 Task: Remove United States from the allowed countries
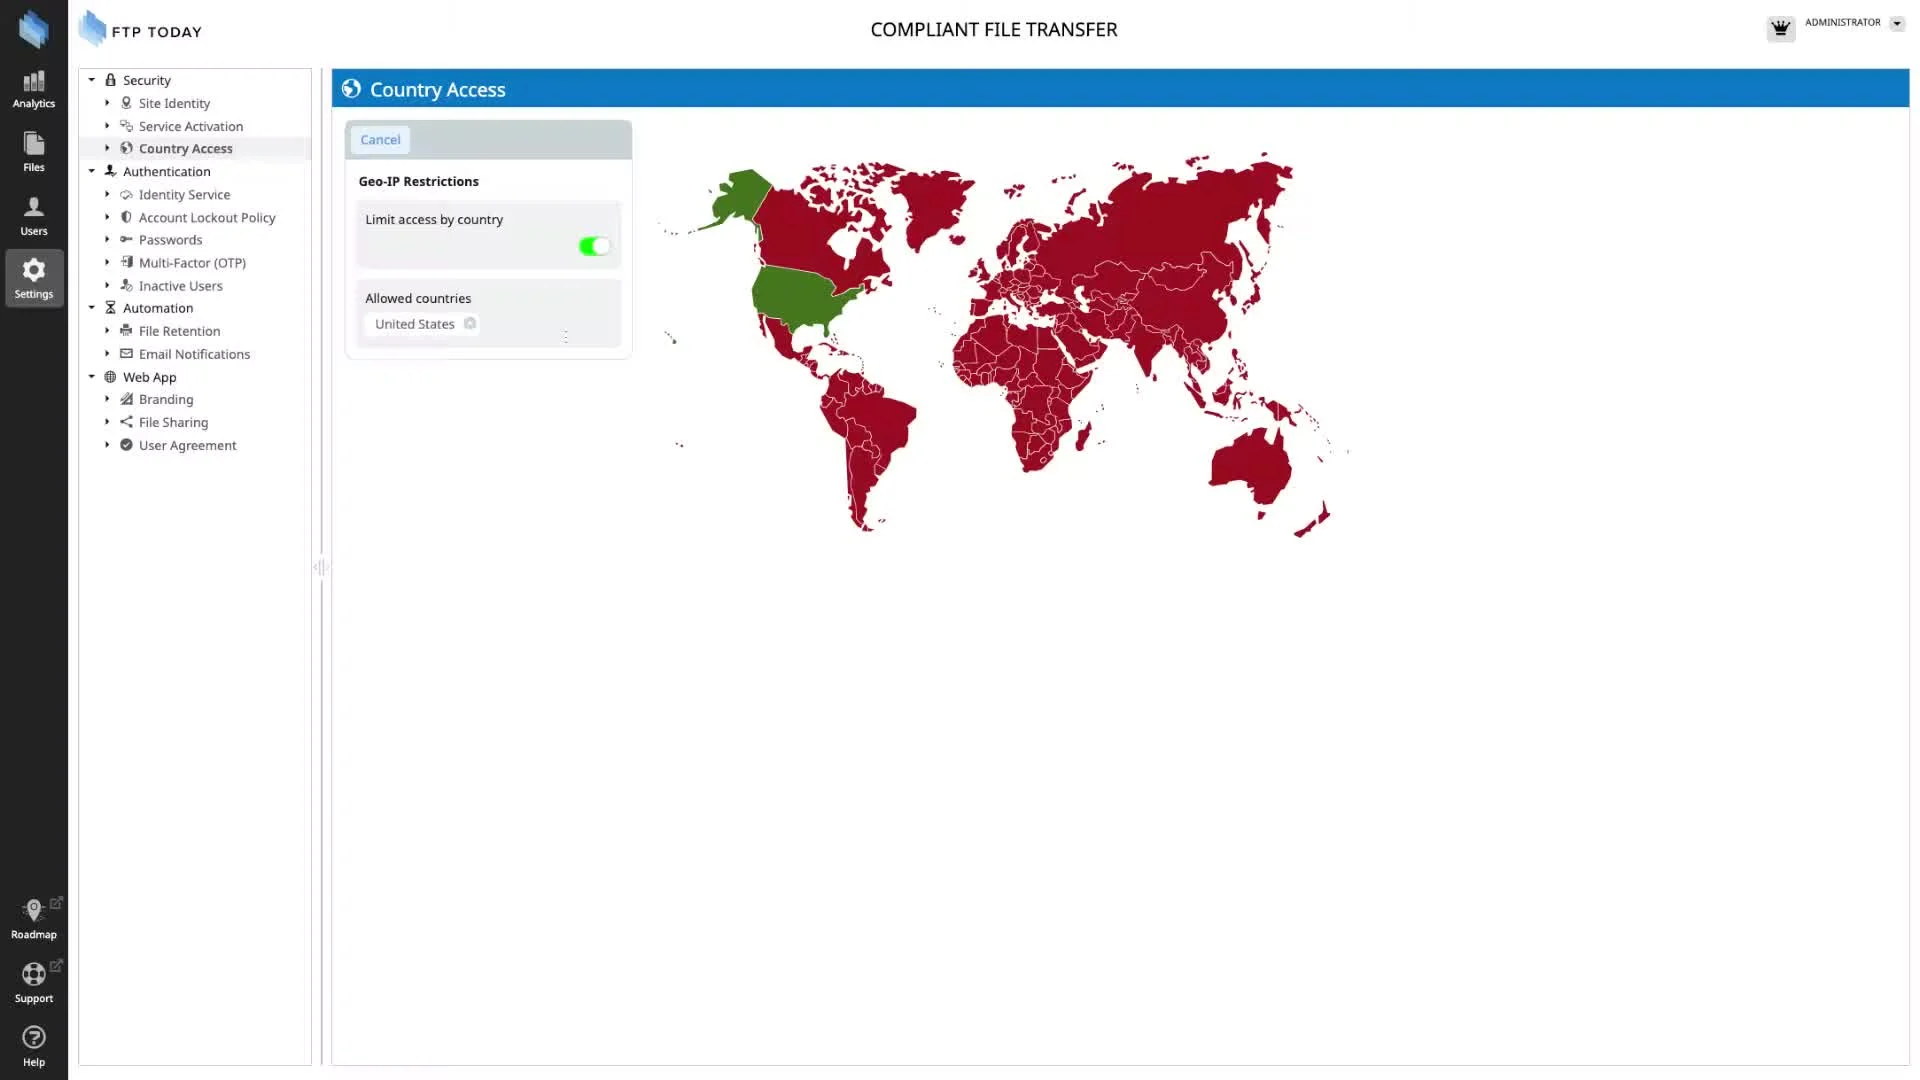pos(470,324)
